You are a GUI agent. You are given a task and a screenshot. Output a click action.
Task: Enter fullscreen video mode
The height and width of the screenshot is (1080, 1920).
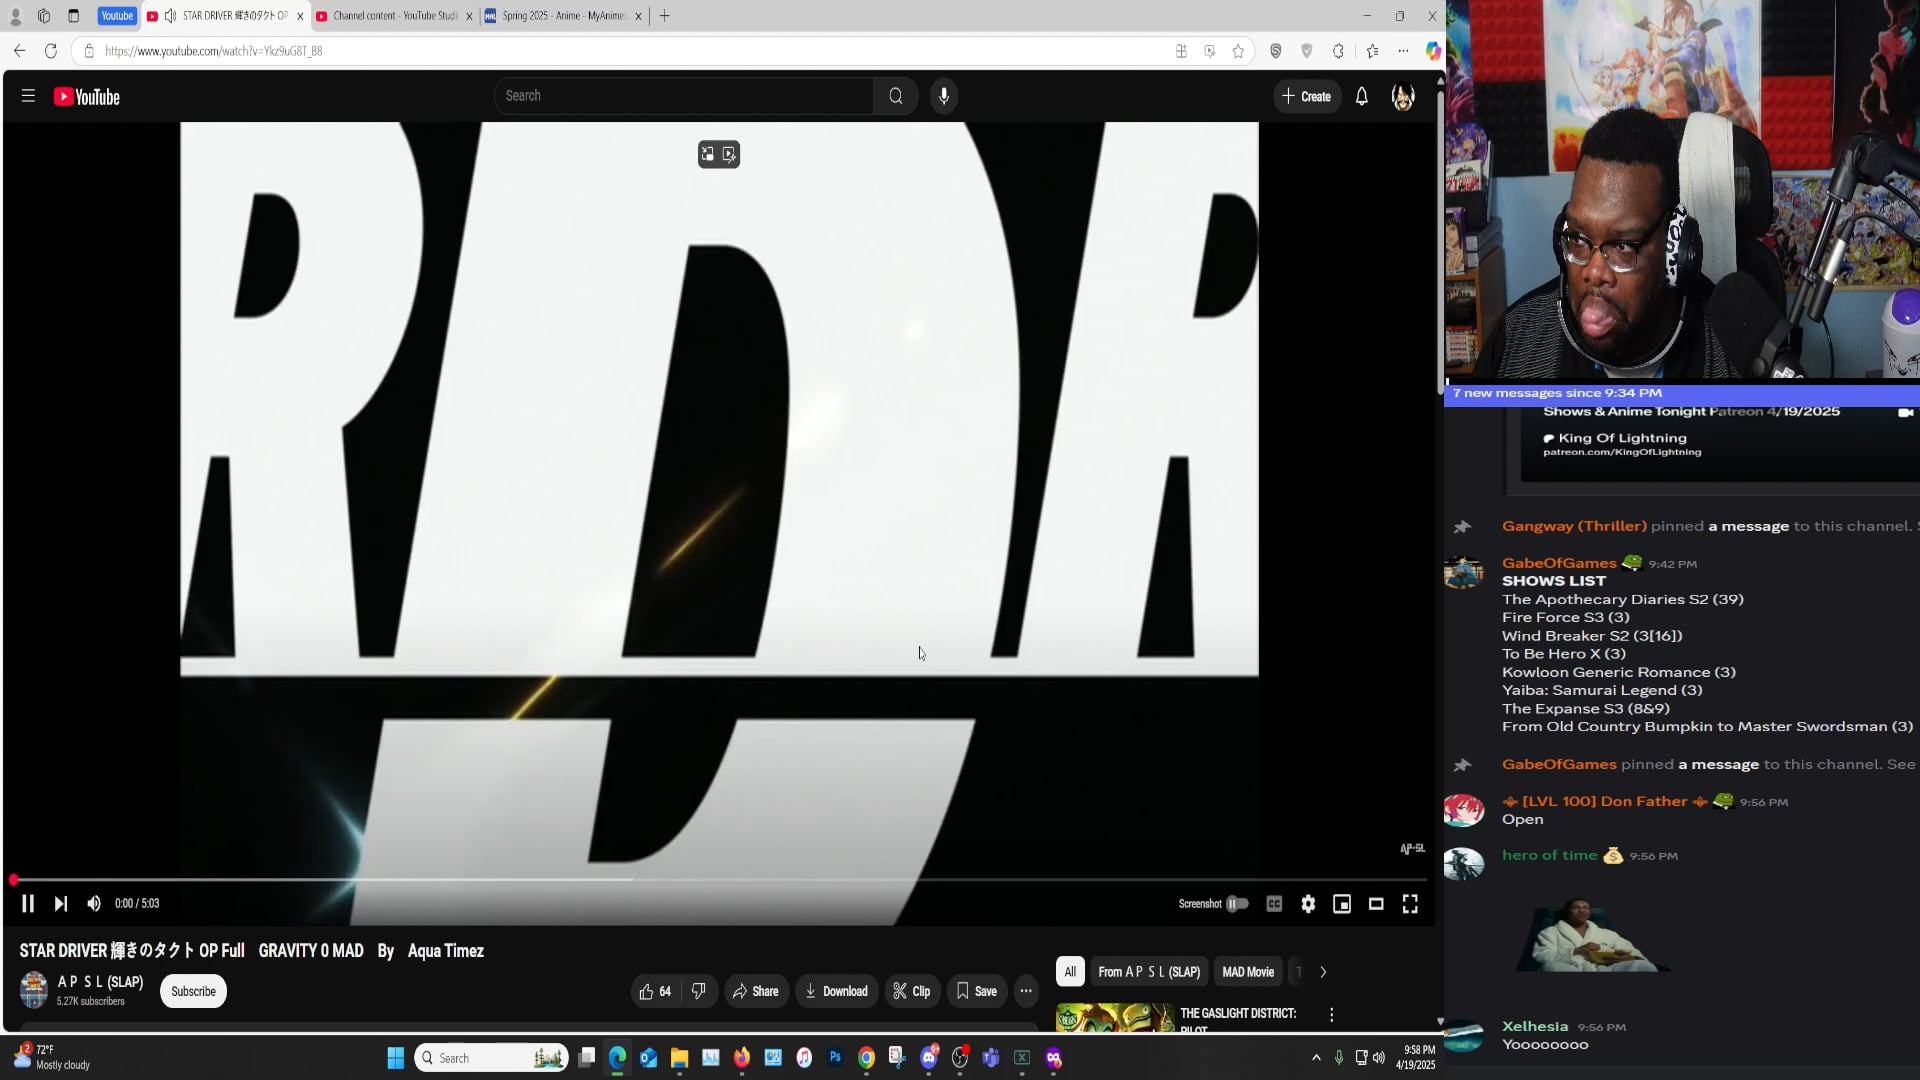(1410, 904)
